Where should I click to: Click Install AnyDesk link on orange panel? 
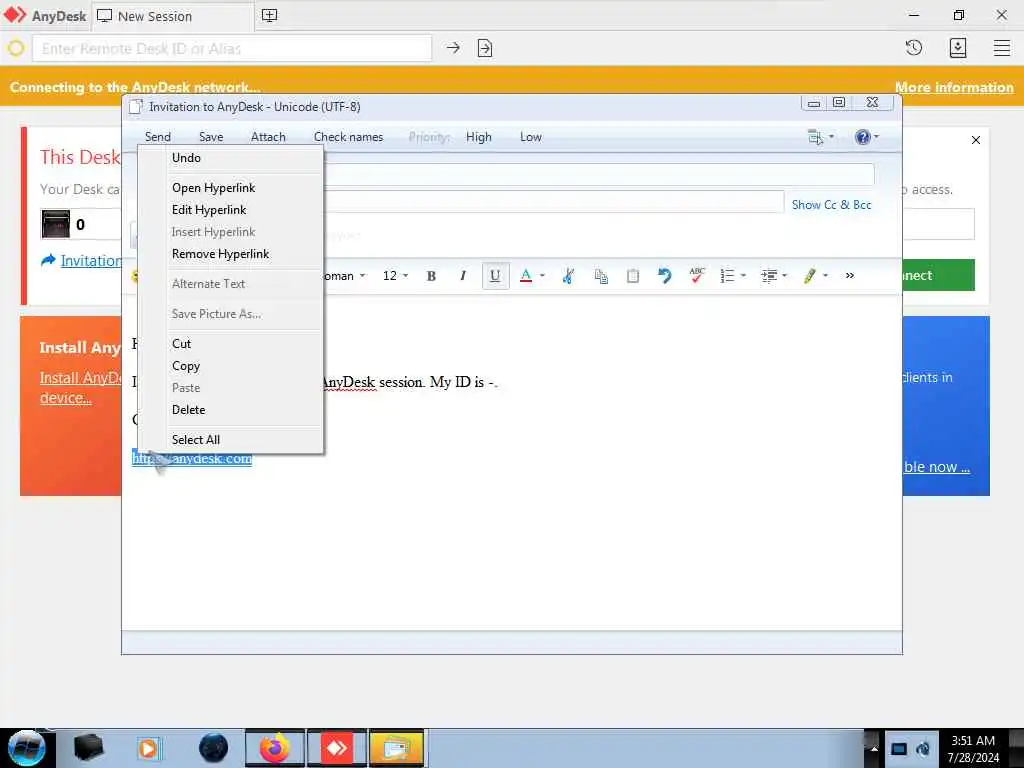click(x=80, y=387)
